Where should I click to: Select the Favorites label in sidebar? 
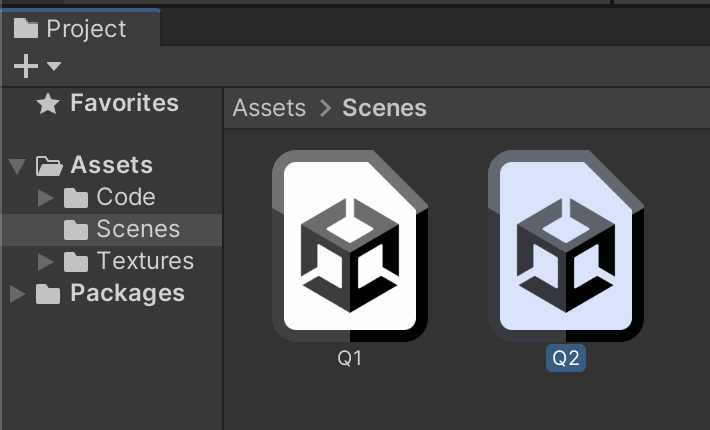pyautogui.click(x=124, y=104)
